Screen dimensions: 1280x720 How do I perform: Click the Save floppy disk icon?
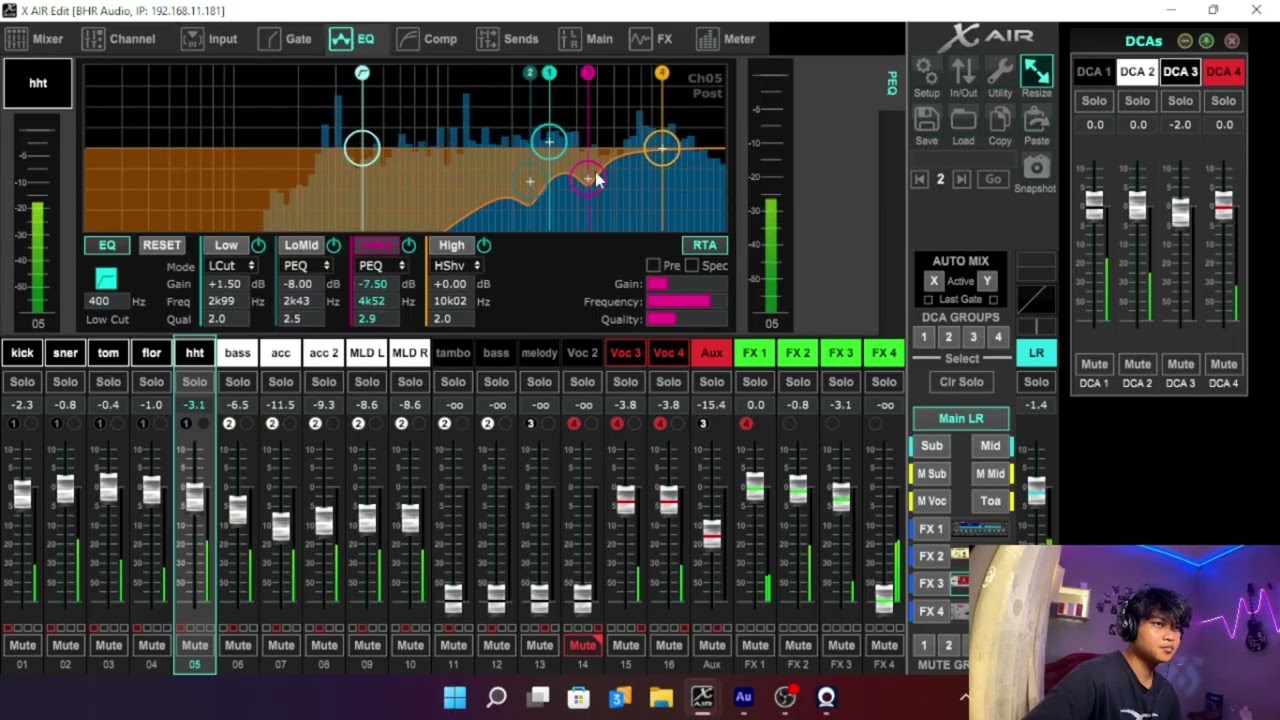(926, 119)
